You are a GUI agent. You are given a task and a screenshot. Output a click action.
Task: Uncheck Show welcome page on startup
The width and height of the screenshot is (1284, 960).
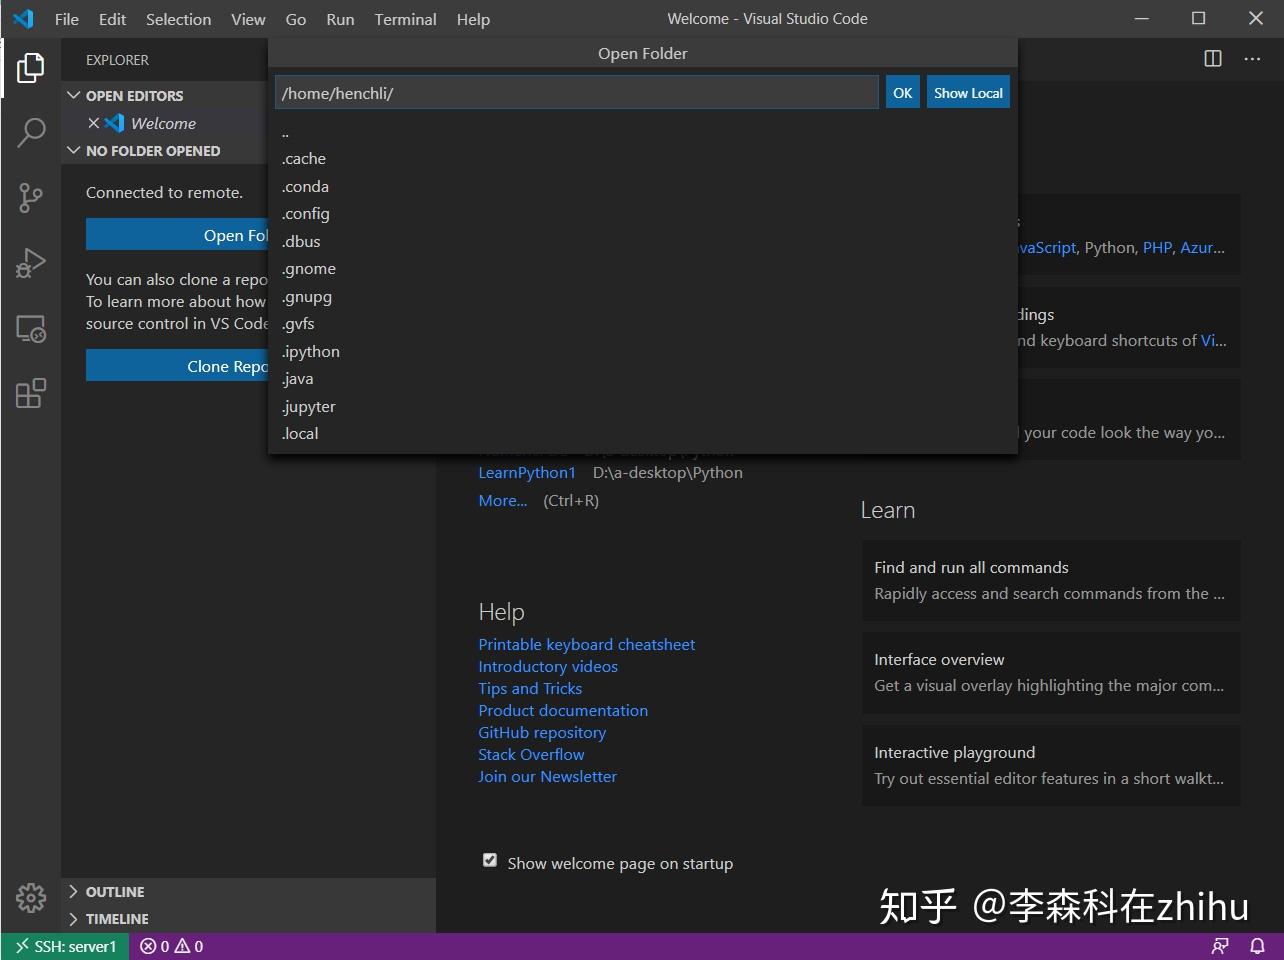[489, 860]
